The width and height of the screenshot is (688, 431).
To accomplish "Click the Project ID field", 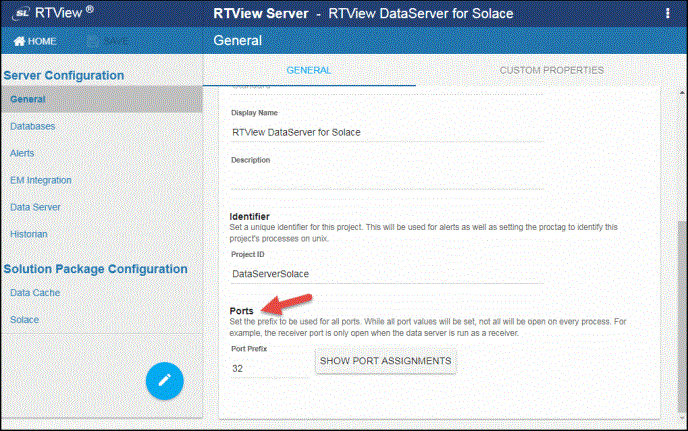I will tap(387, 273).
